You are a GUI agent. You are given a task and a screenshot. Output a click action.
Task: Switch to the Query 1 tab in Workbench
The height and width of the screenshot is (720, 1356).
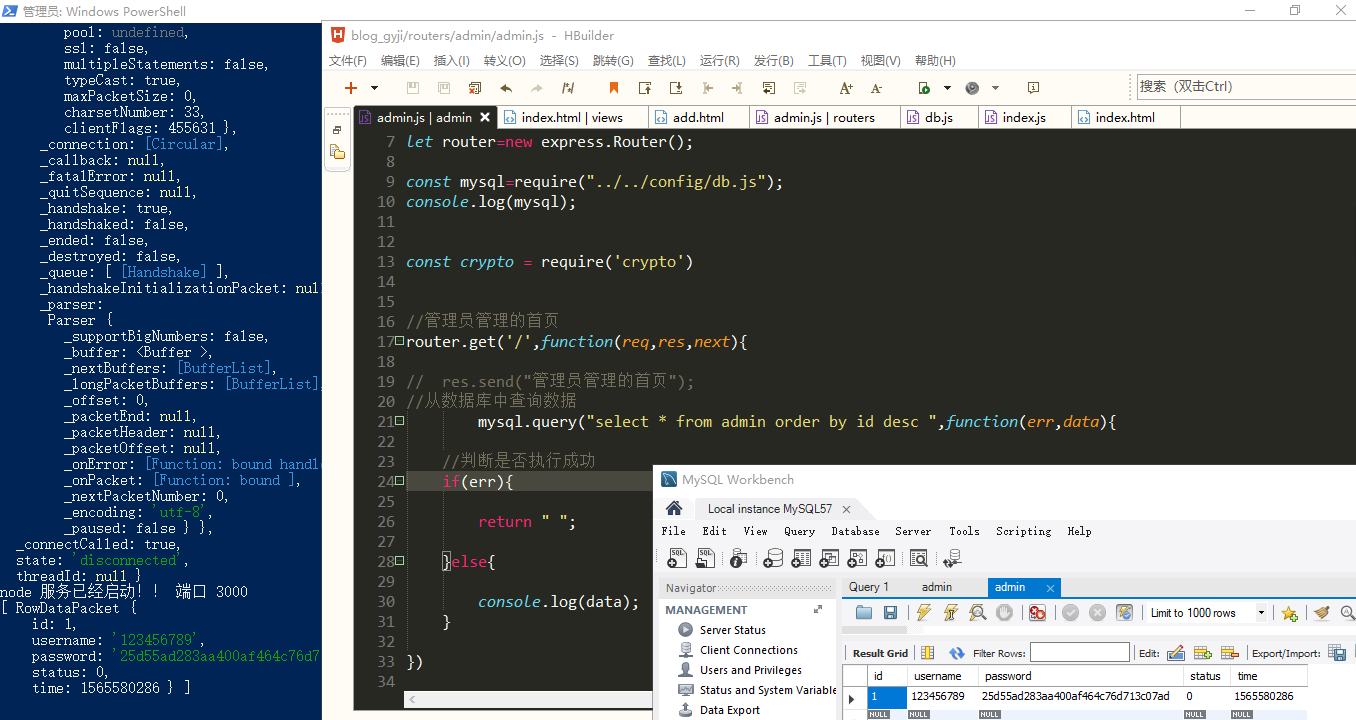pos(869,587)
